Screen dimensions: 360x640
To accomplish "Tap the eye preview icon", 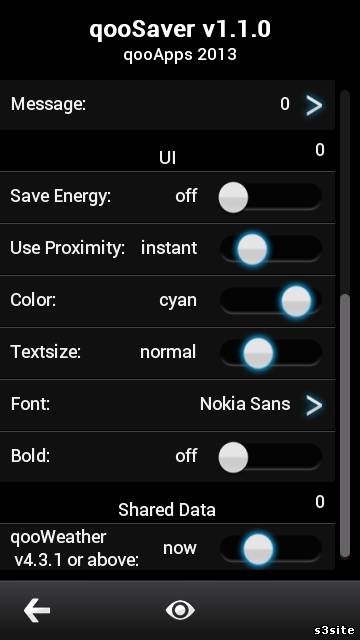I will [180, 610].
